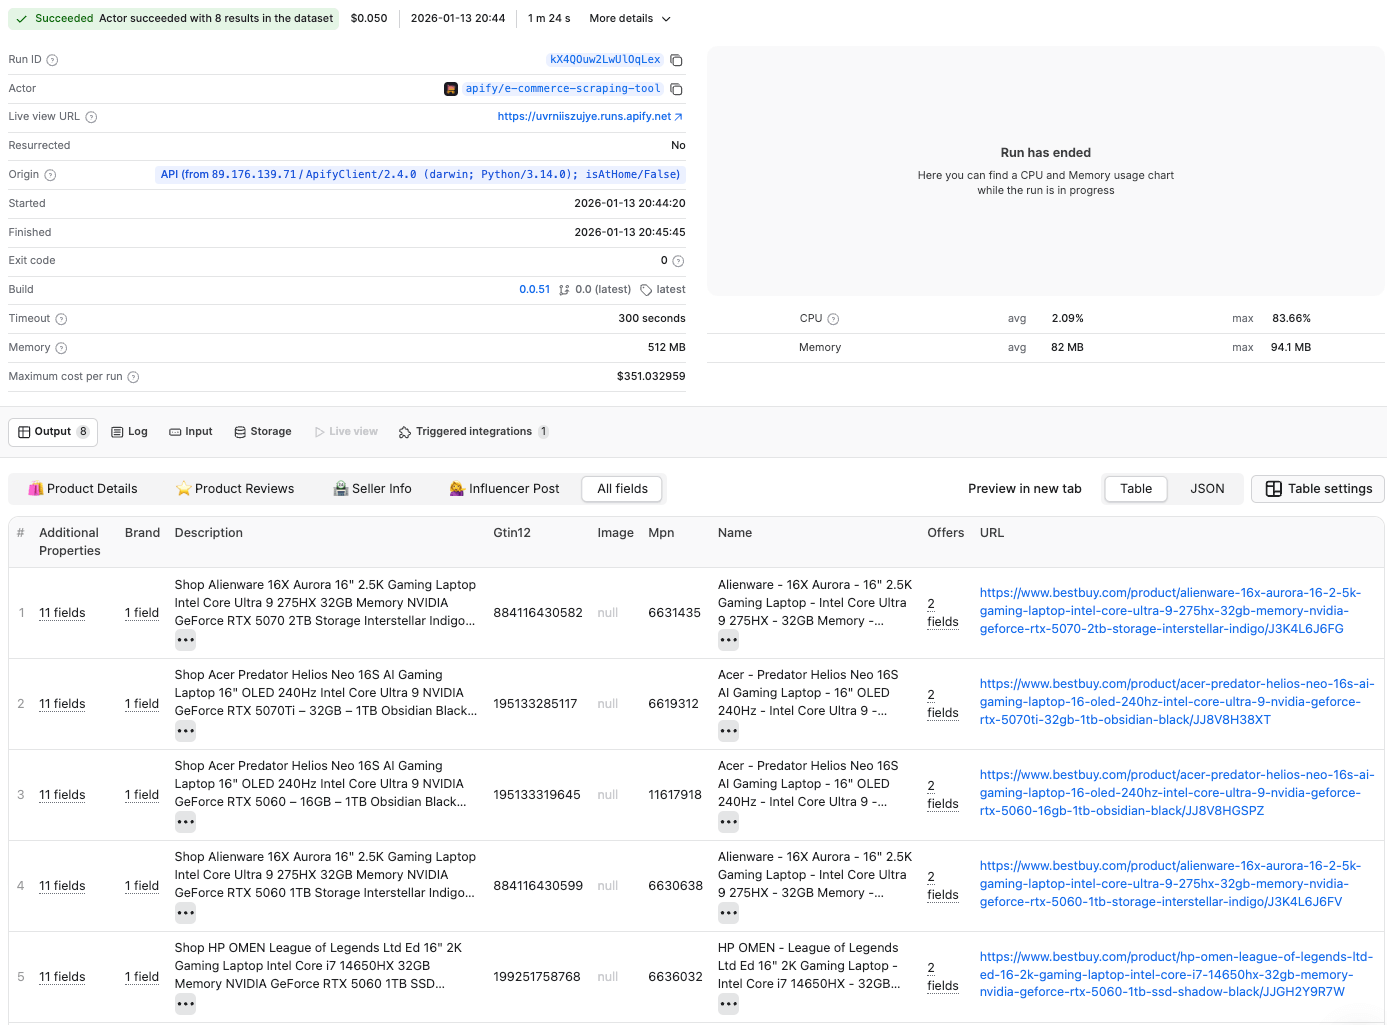Open the Storage tab
This screenshot has height=1025, width=1387.
pyautogui.click(x=263, y=432)
